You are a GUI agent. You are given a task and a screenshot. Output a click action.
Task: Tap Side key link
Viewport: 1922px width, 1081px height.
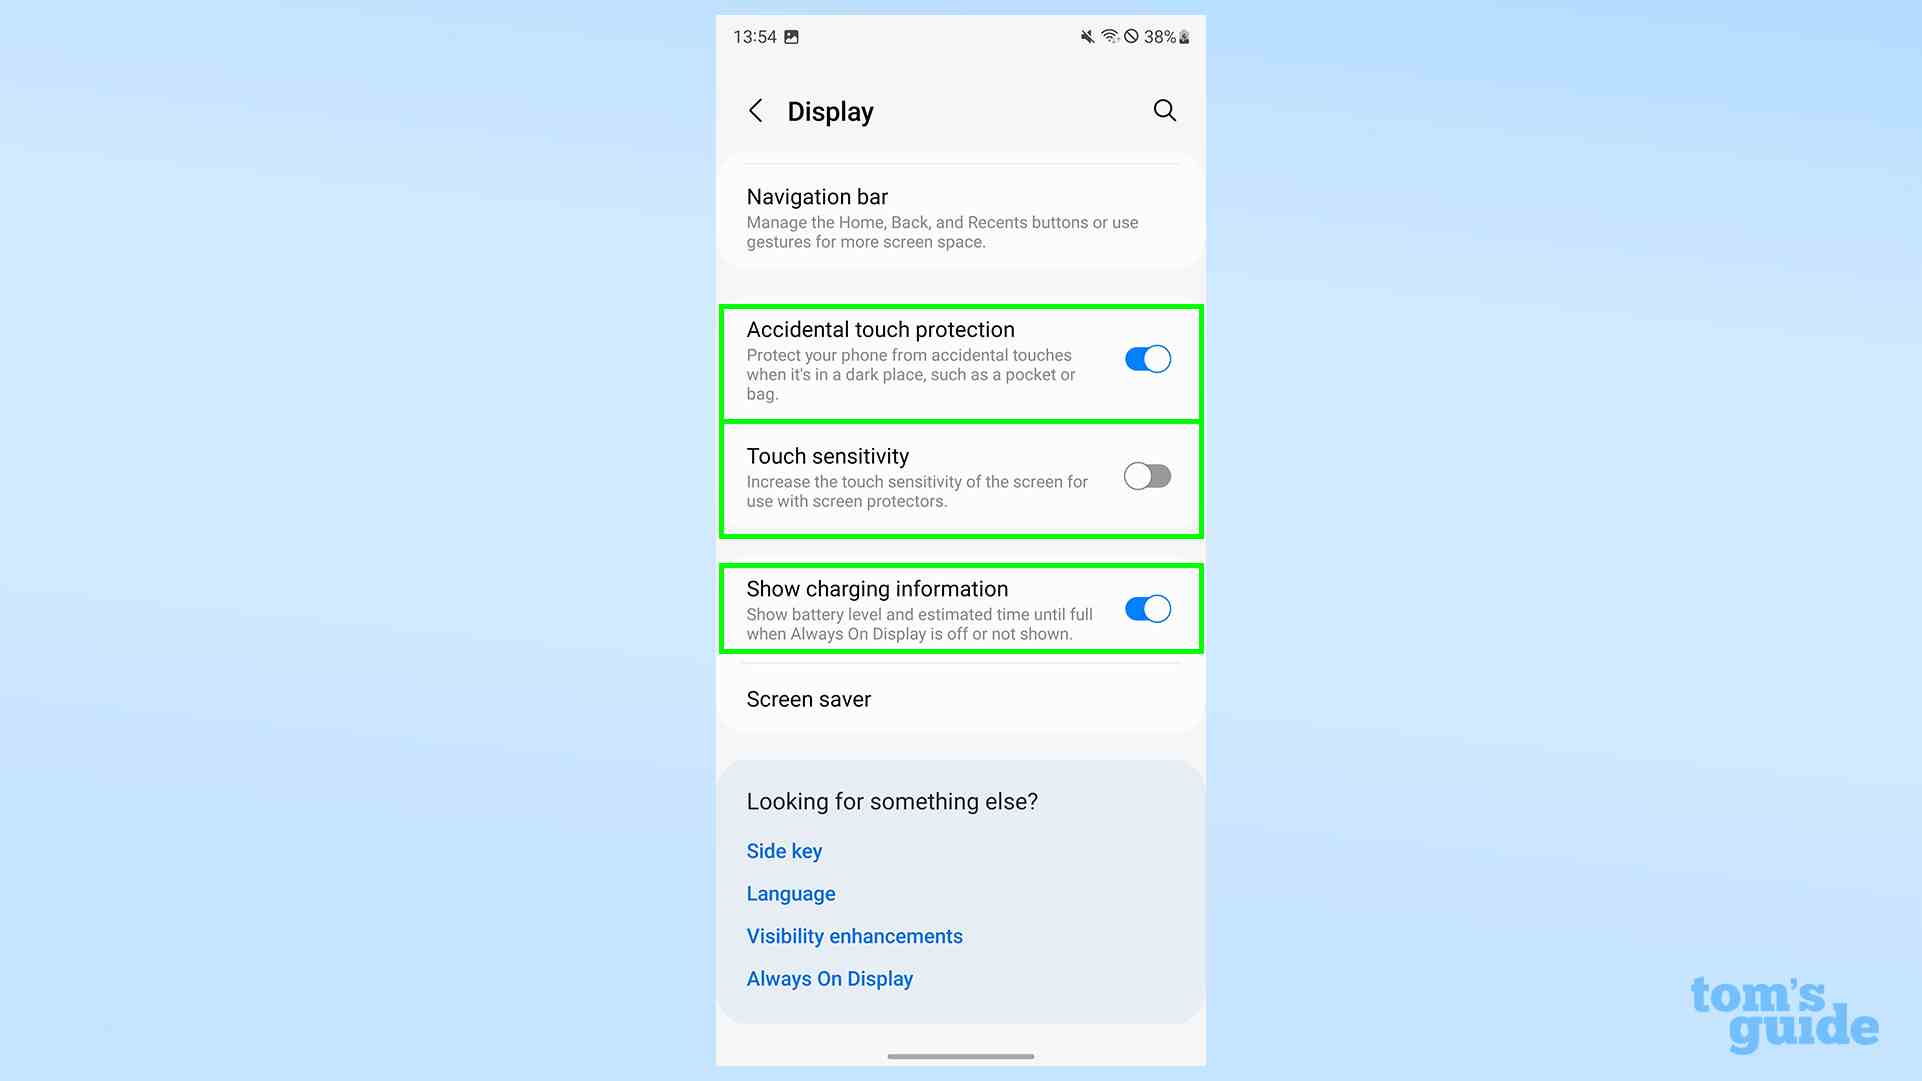point(783,850)
